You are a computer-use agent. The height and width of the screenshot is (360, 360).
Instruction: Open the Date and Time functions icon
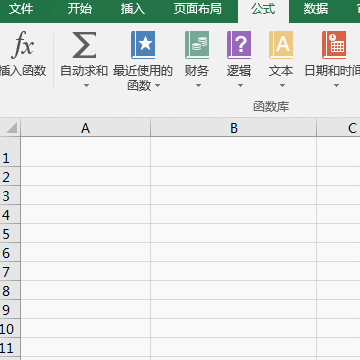point(334,45)
